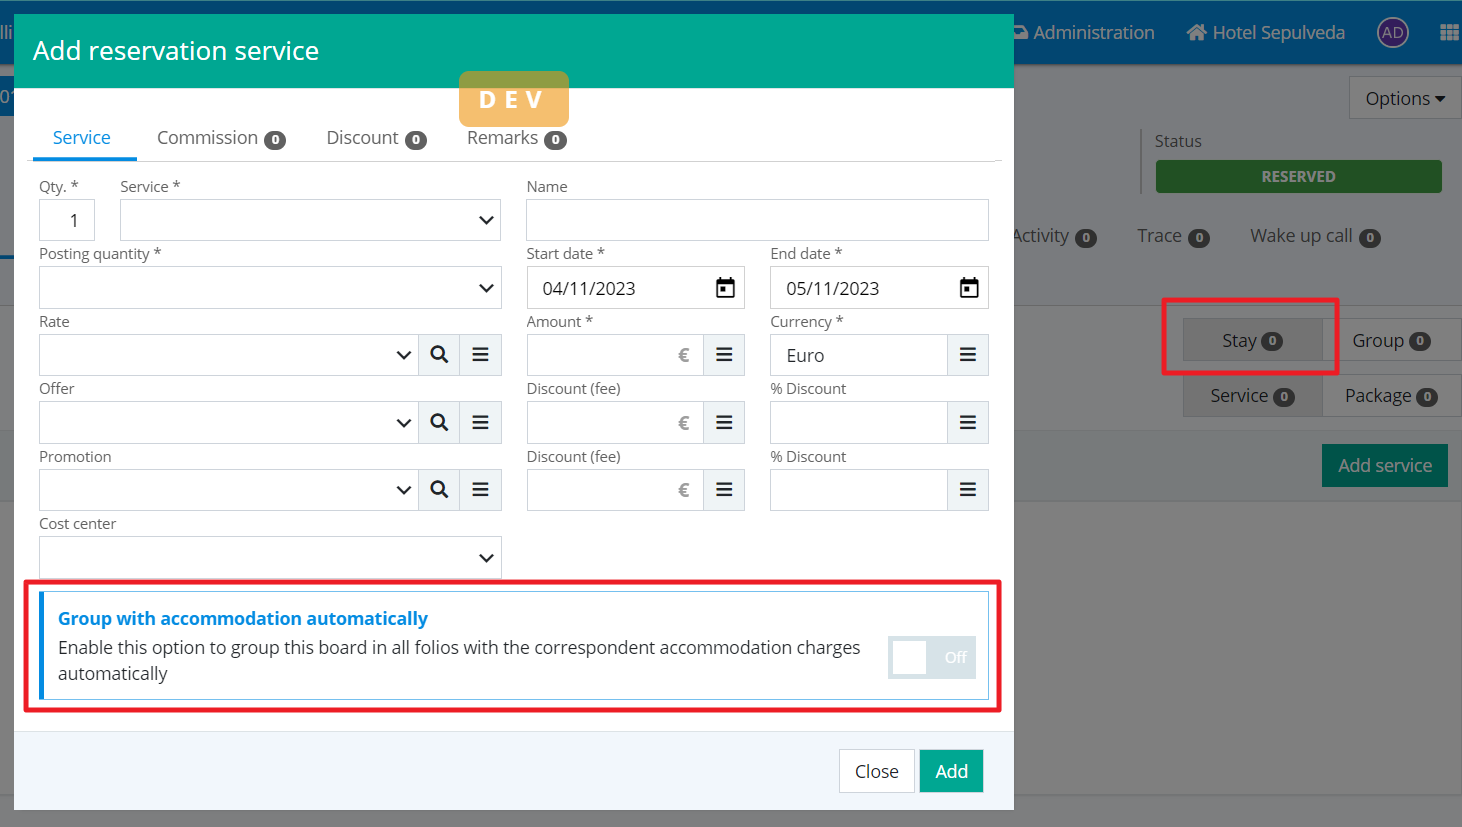Screen dimensions: 1462x827
Task: Click the Name input field
Action: (x=757, y=220)
